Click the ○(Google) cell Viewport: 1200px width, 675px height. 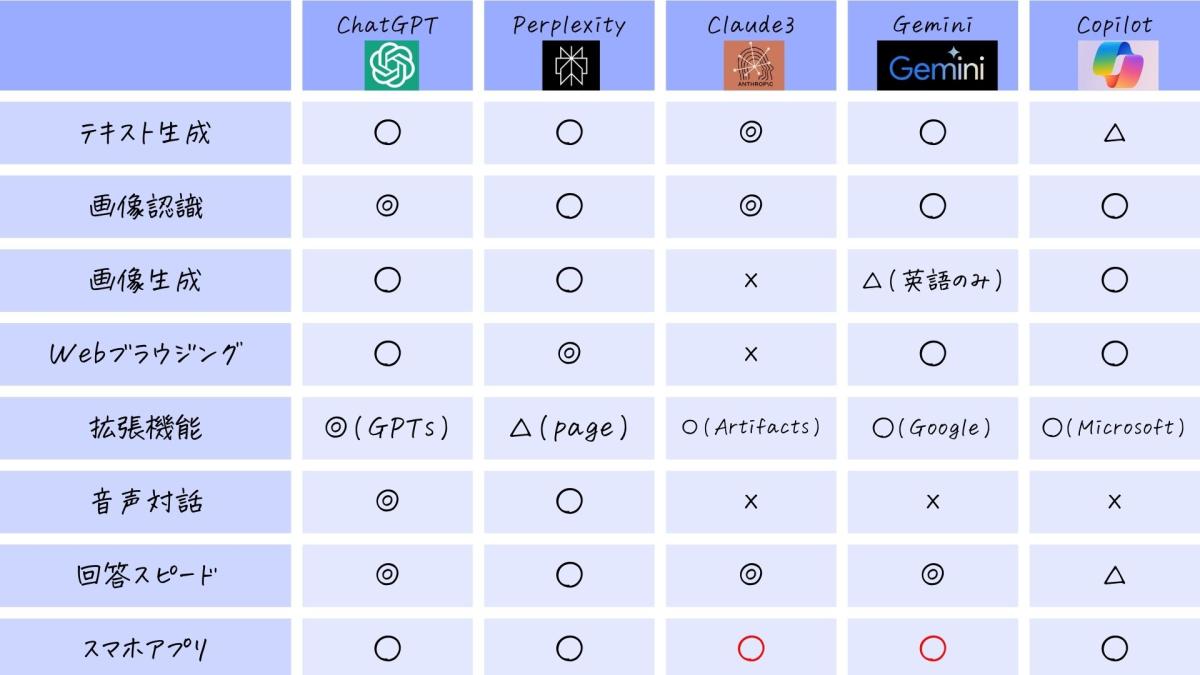point(932,428)
